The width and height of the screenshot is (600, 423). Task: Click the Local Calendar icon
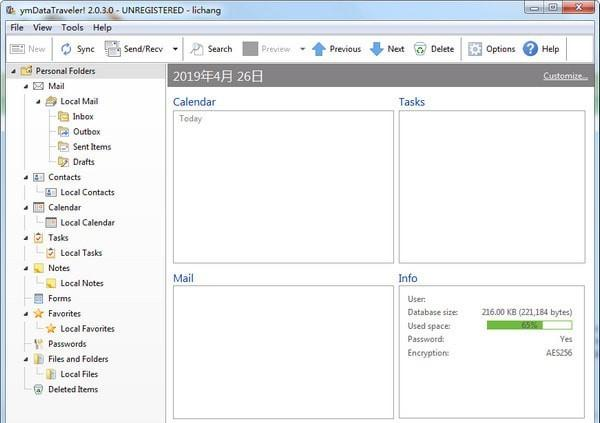point(51,223)
